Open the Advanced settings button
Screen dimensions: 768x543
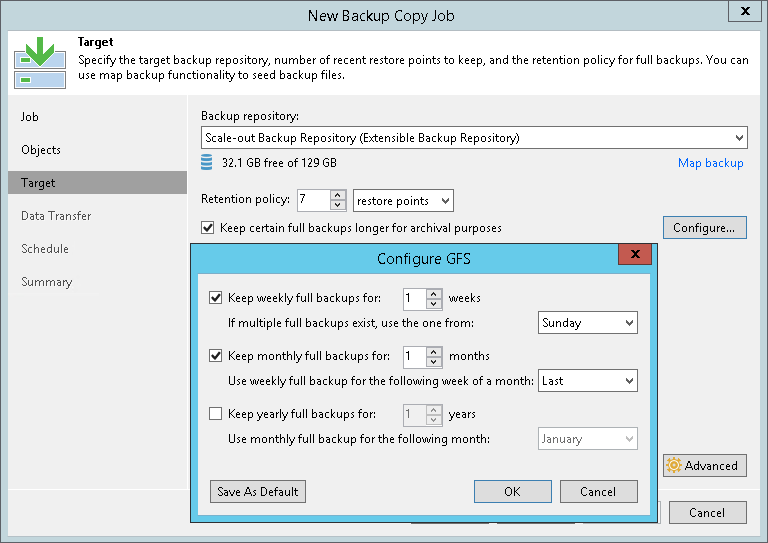click(705, 466)
